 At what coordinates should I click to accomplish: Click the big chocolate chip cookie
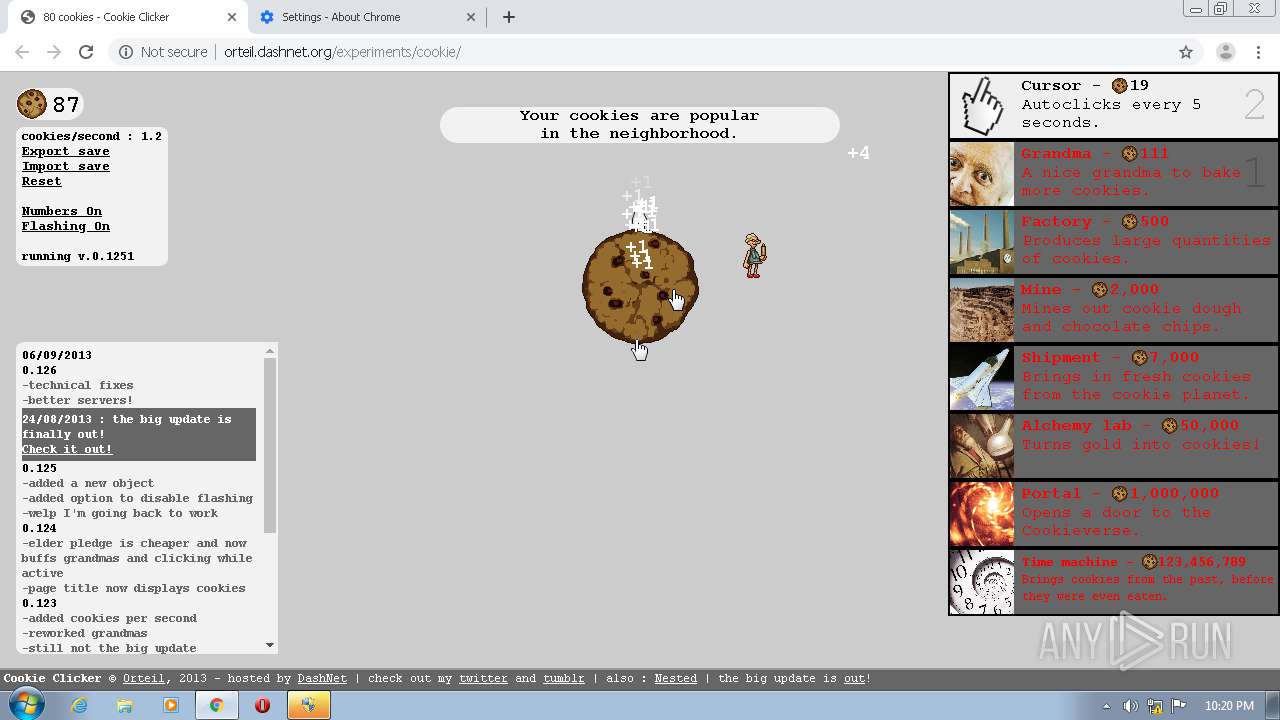(640, 286)
